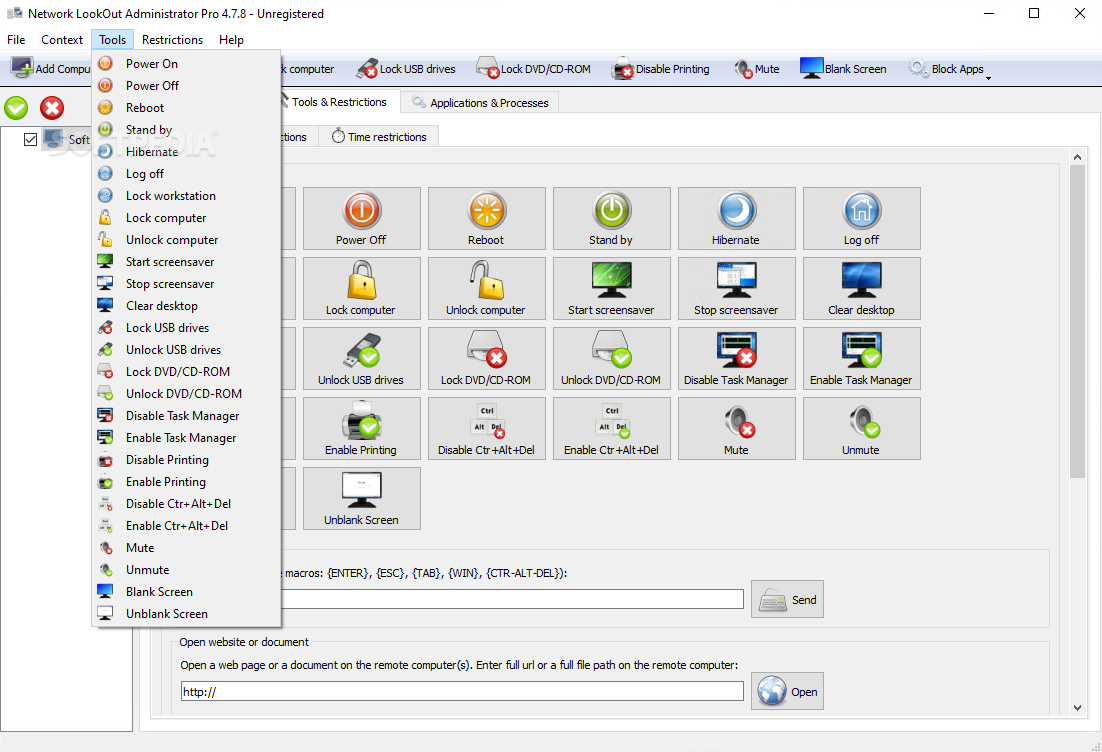Click the red uncheck all icon
This screenshot has width=1102, height=752.
[x=51, y=108]
